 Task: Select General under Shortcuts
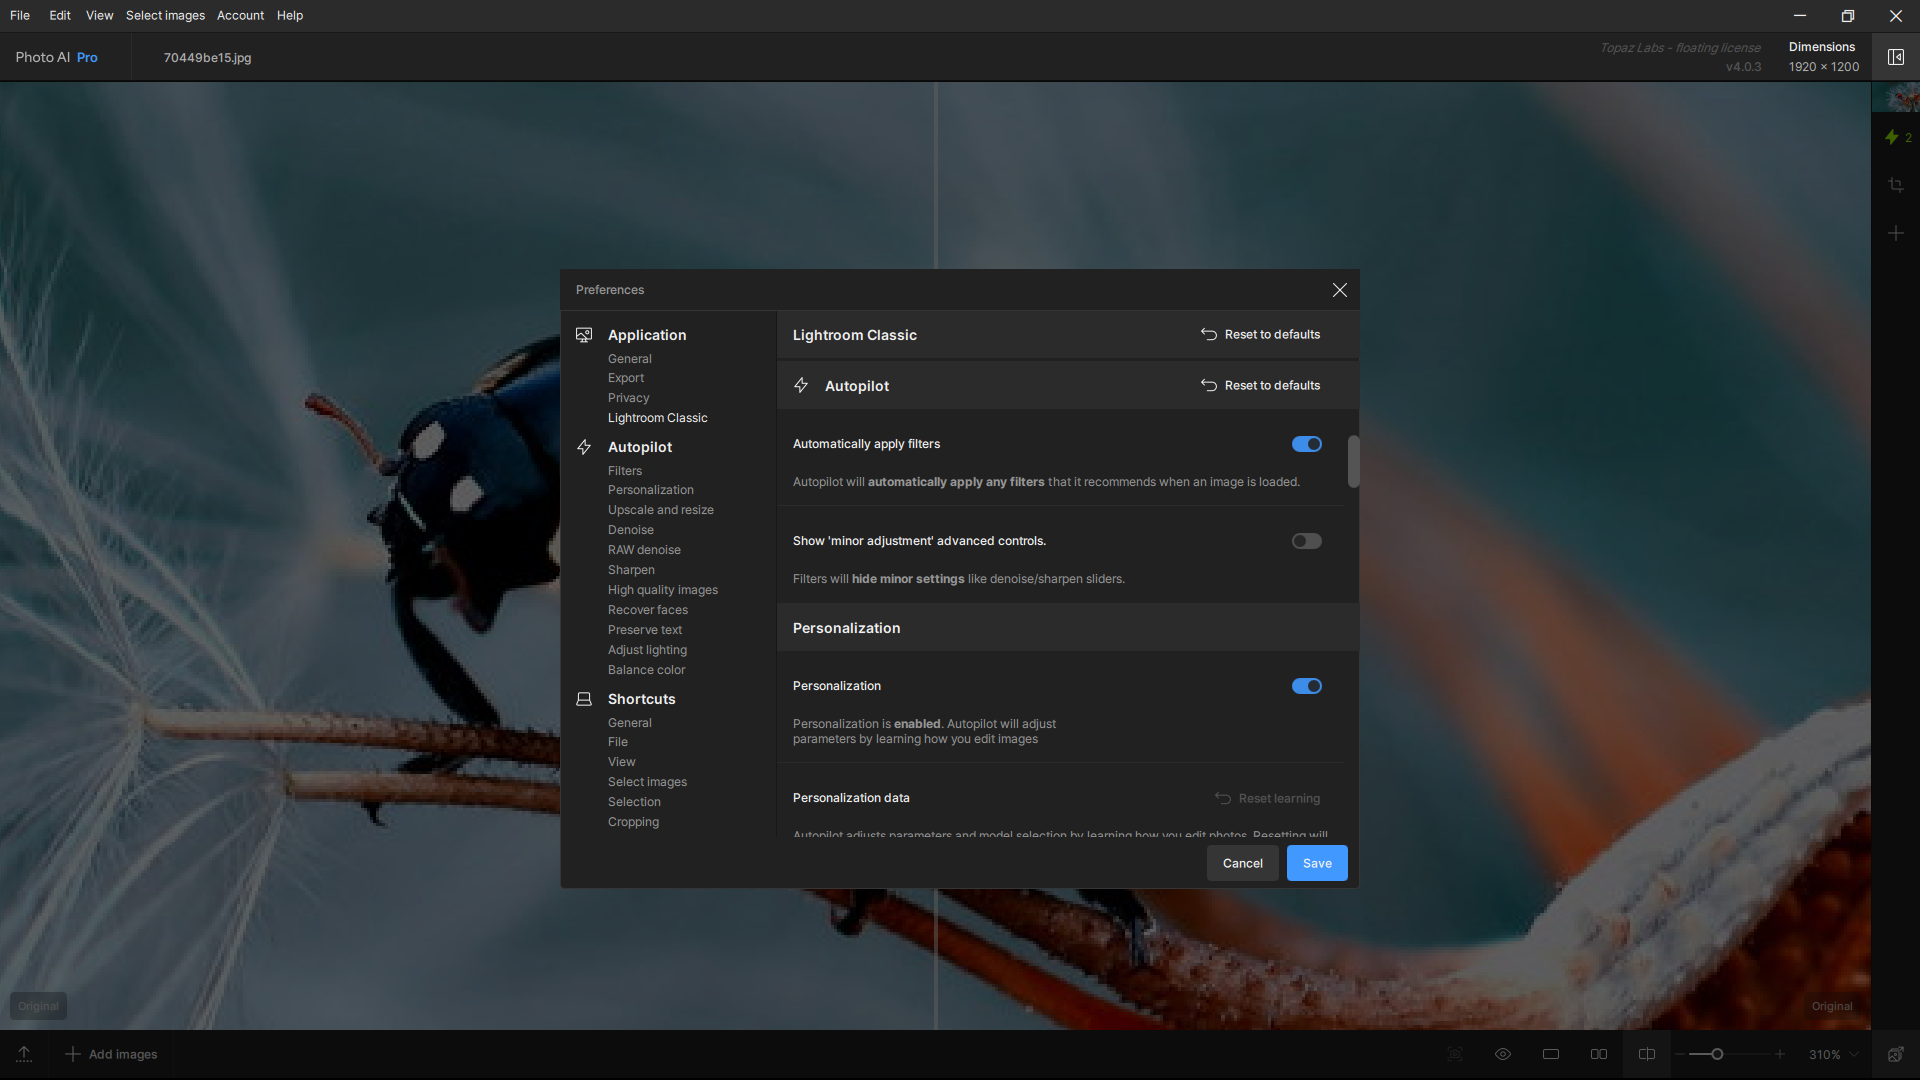coord(629,722)
